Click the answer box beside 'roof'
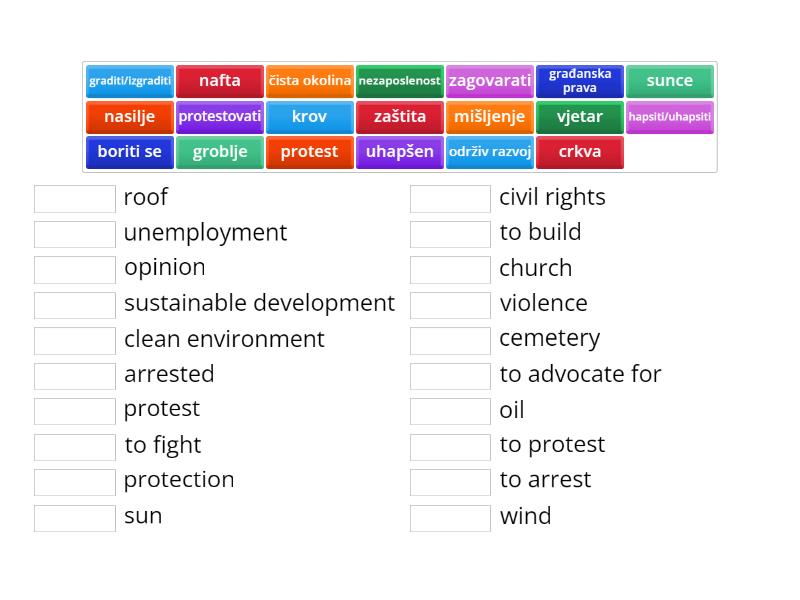800x600 pixels. [75, 198]
